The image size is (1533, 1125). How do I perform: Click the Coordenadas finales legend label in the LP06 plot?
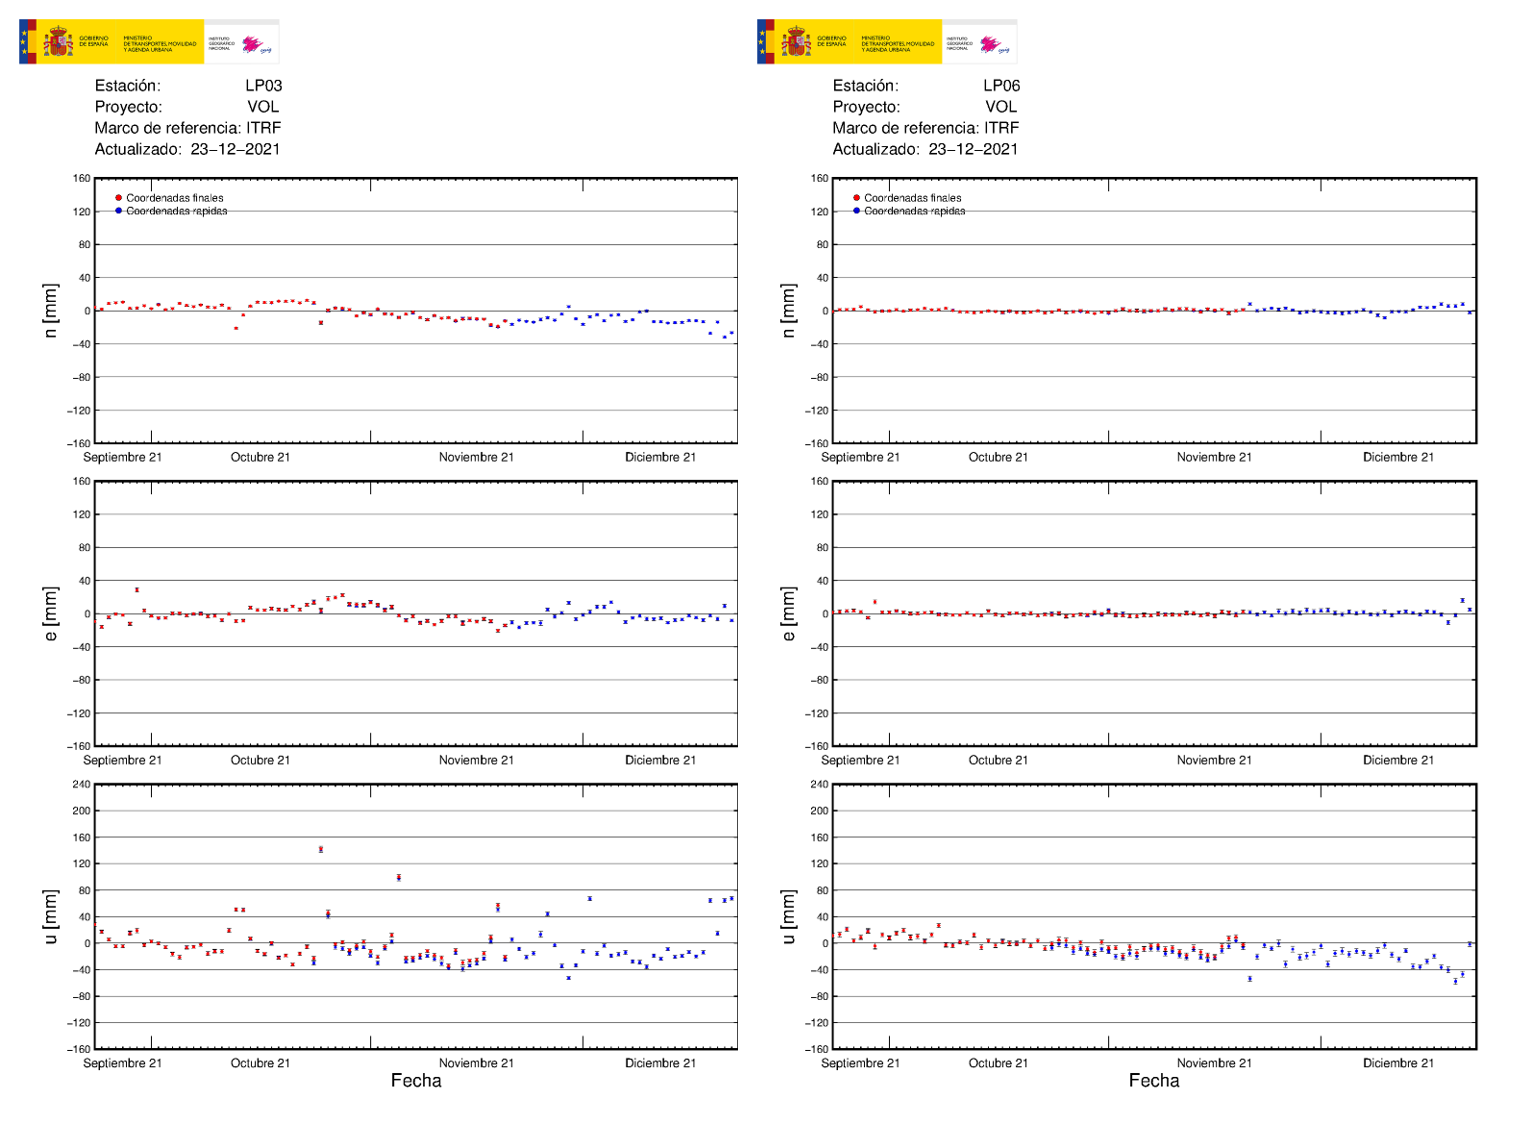tap(912, 198)
